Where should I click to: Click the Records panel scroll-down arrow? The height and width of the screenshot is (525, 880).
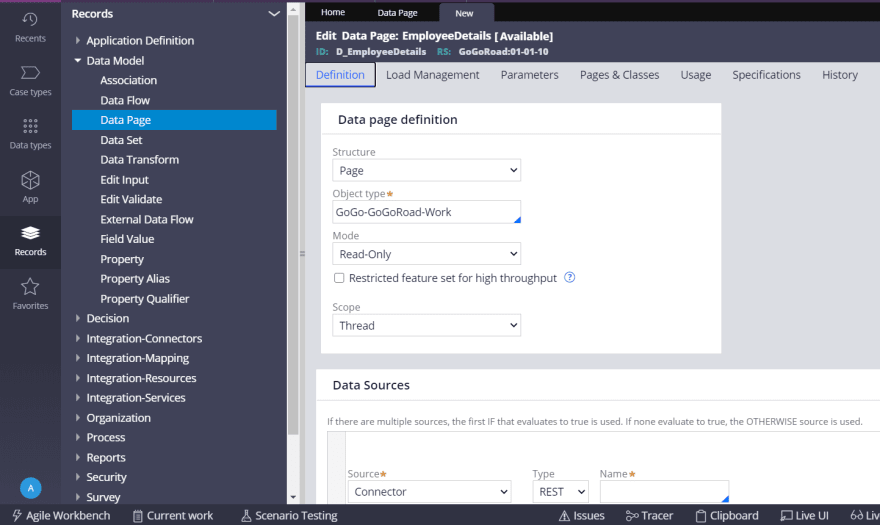tap(293, 497)
